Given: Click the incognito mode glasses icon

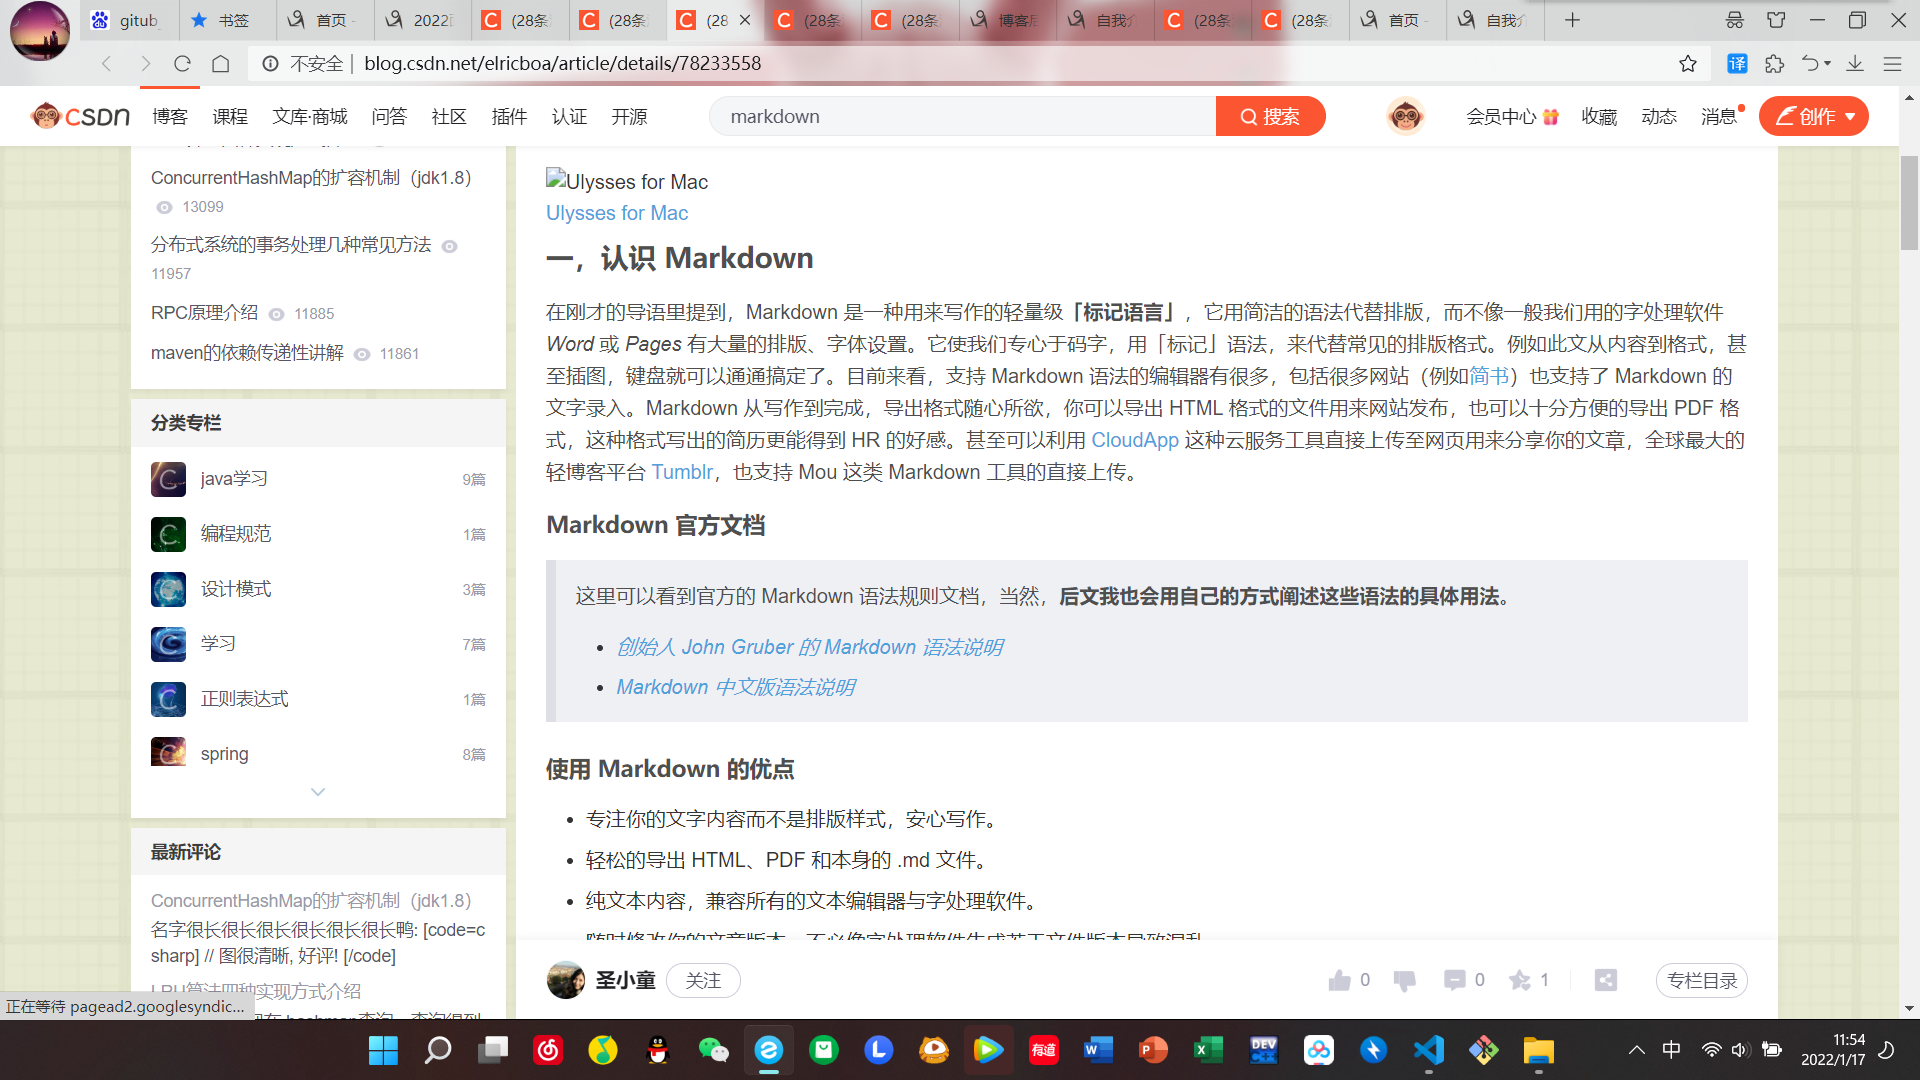Looking at the screenshot, I should click(x=1735, y=20).
